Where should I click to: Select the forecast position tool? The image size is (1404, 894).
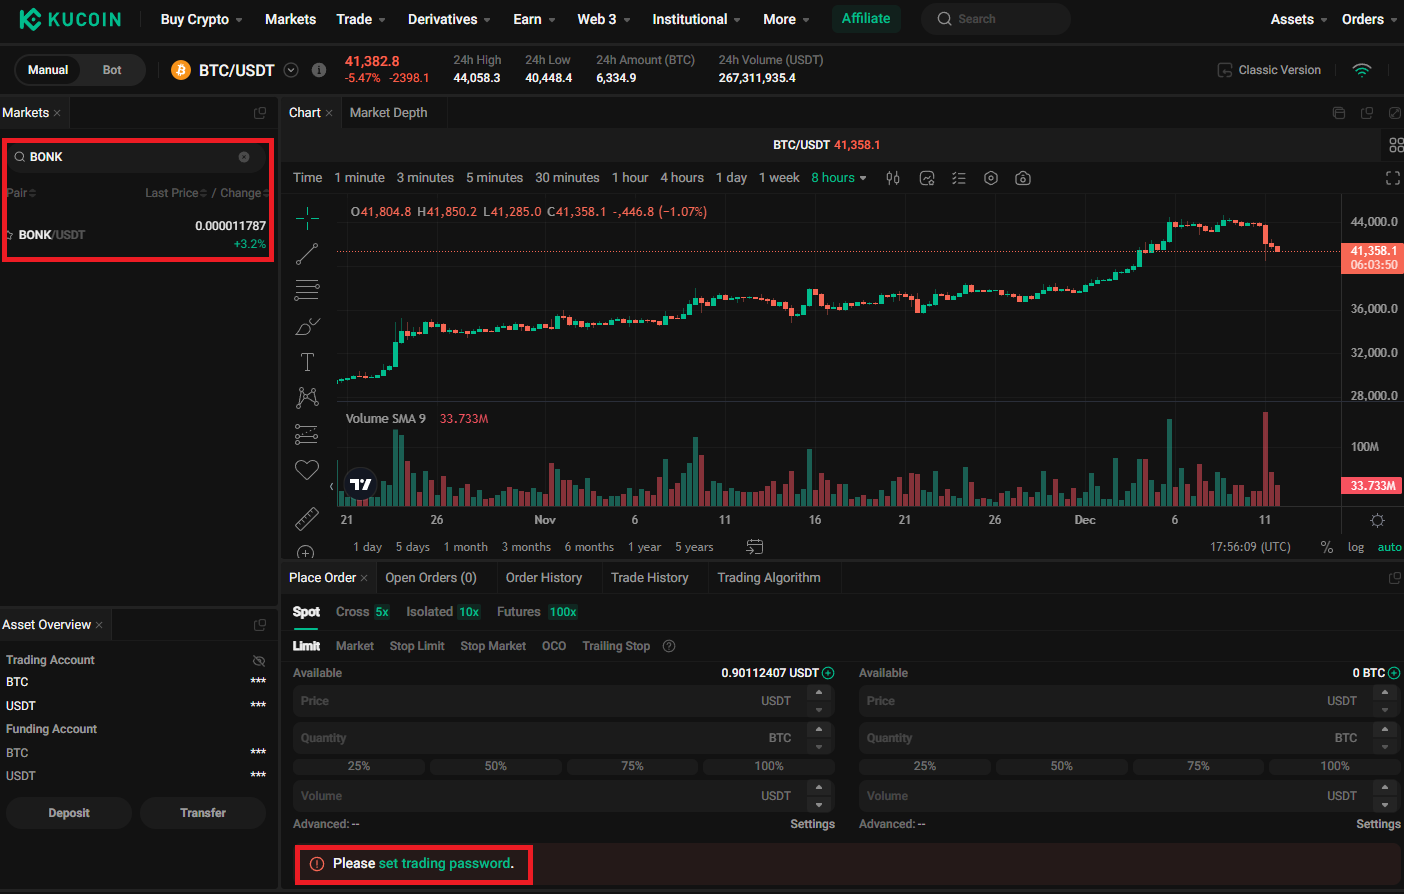click(x=307, y=434)
